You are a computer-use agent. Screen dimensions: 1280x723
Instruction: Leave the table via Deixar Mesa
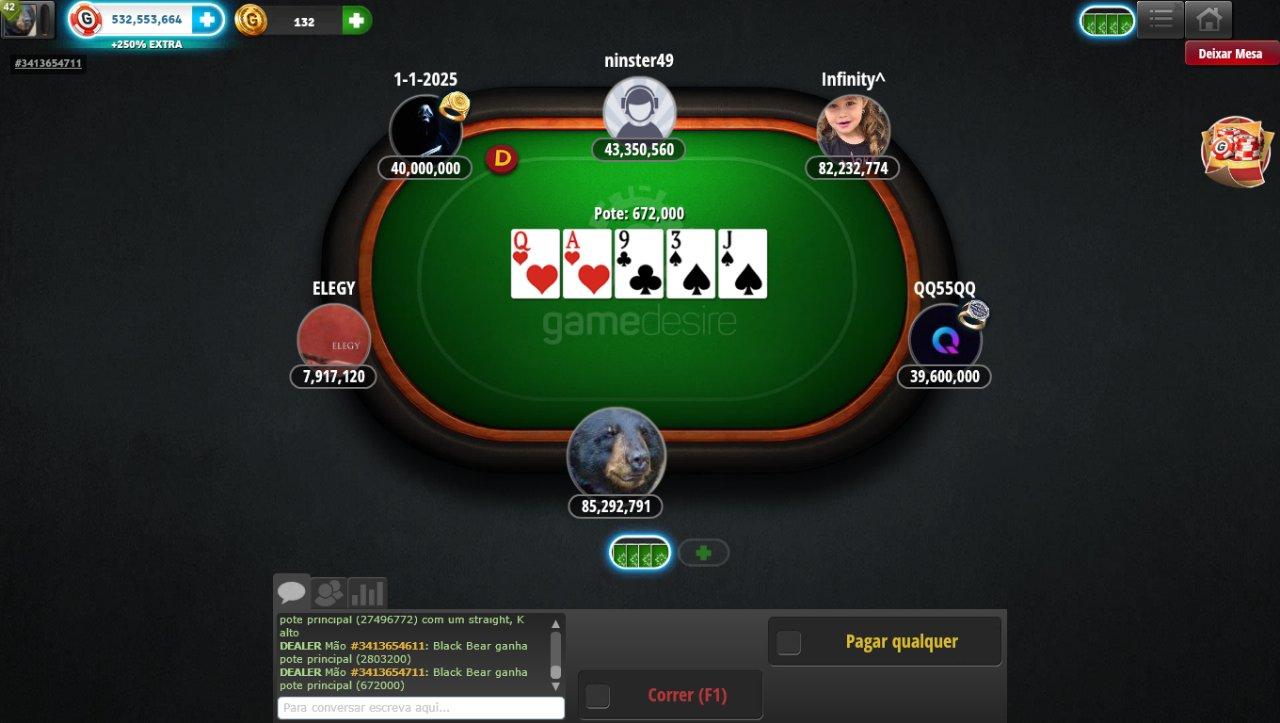[1231, 54]
